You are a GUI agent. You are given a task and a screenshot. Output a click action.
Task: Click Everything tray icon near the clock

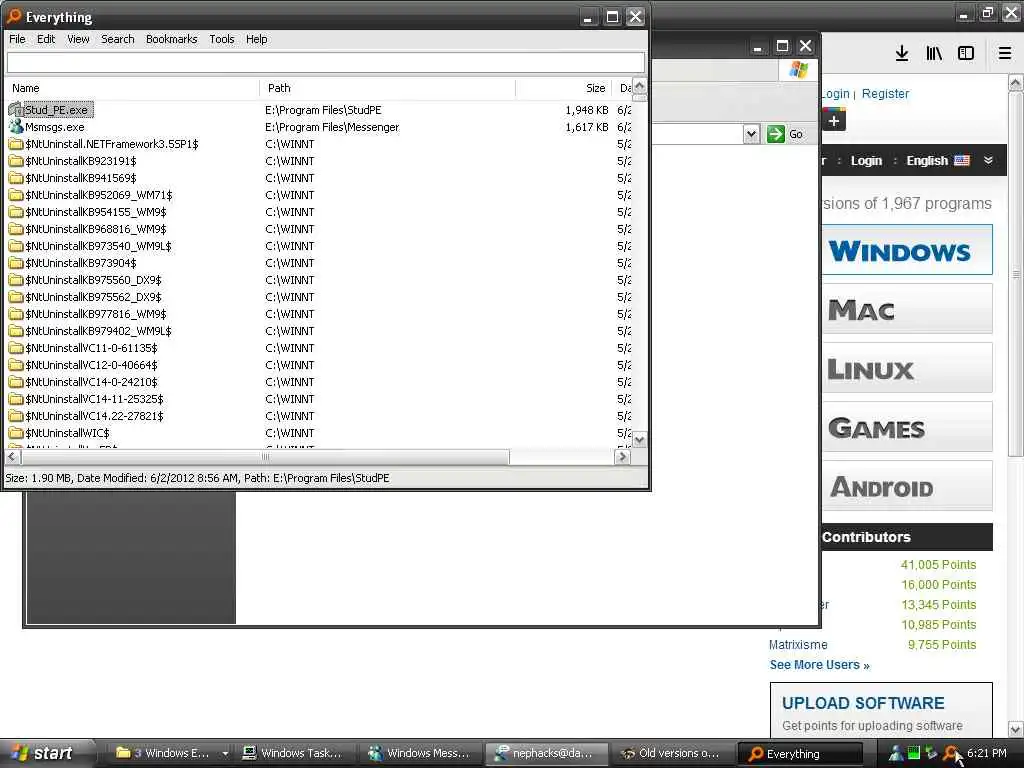pos(953,753)
